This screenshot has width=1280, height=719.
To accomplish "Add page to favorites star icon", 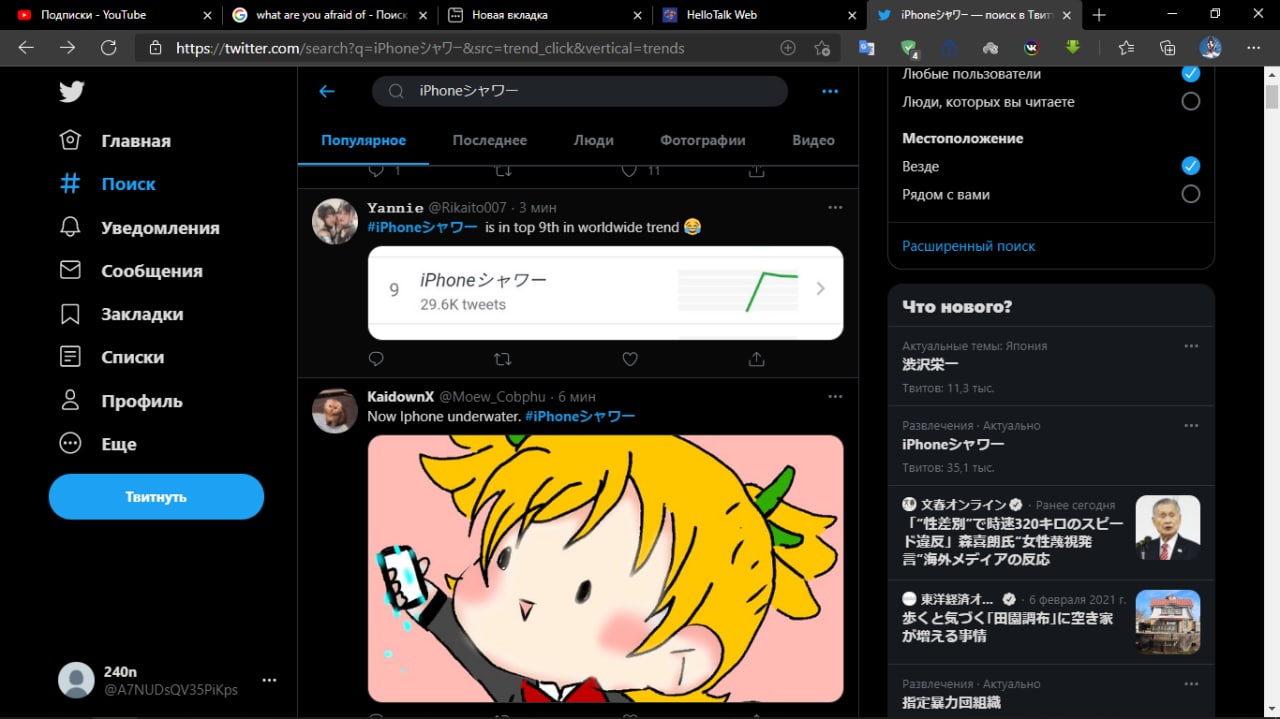I will 822,48.
